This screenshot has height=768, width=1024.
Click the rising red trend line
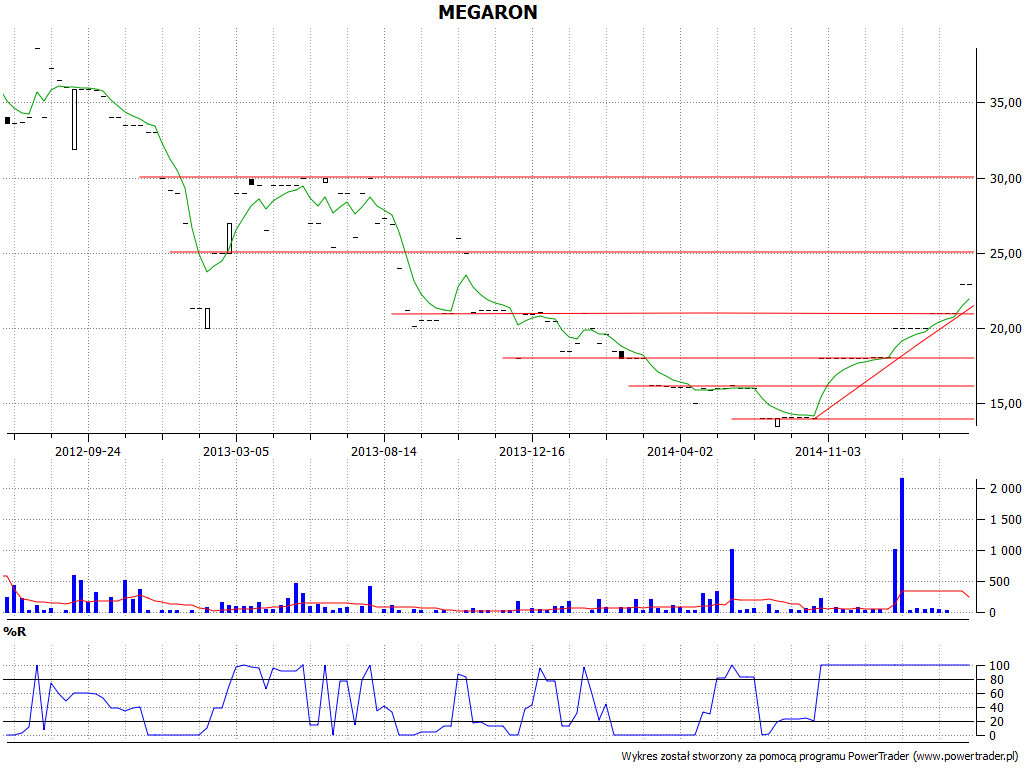(x=895, y=362)
